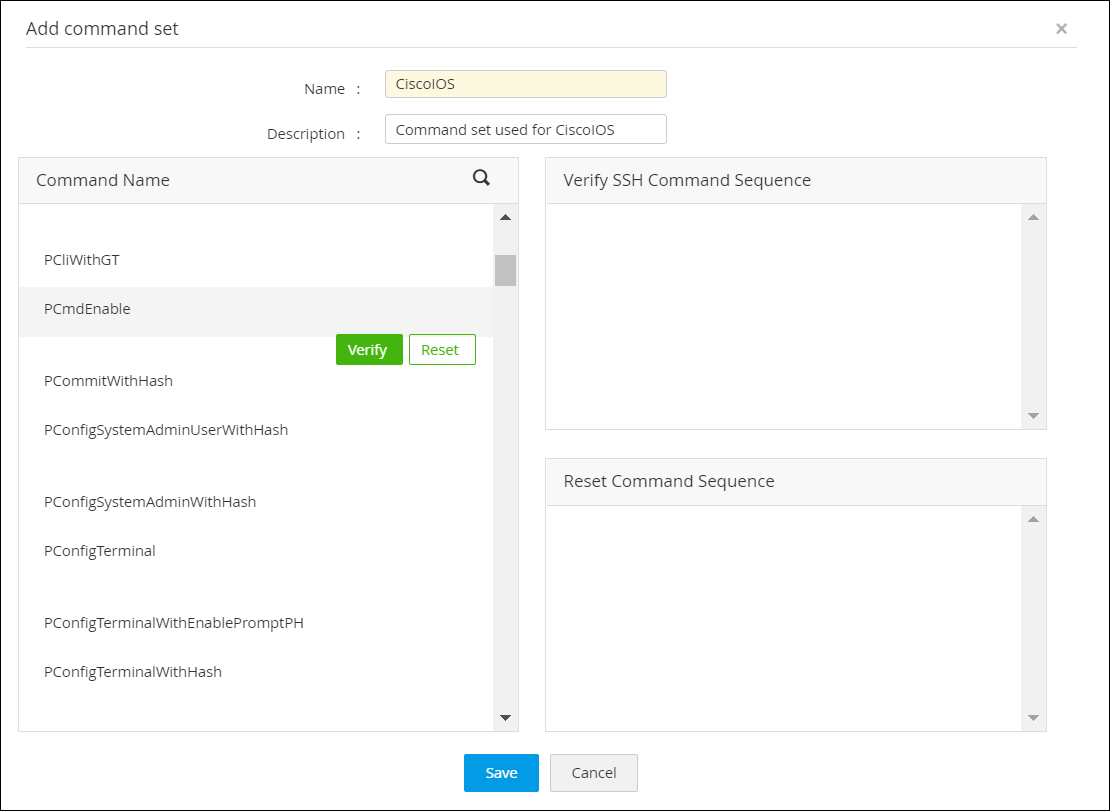
Task: Choose PConfigSystemAdminUserWithHash from list
Action: pos(166,430)
